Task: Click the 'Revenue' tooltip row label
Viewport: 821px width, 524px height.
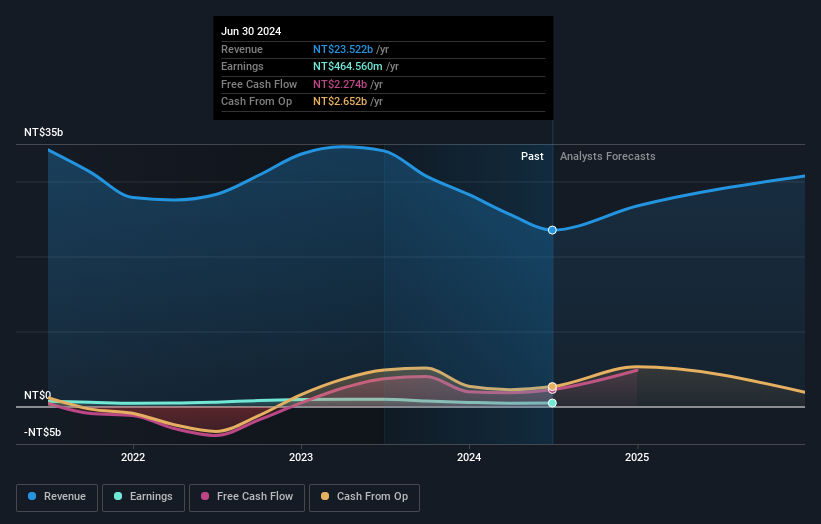Action: click(242, 49)
